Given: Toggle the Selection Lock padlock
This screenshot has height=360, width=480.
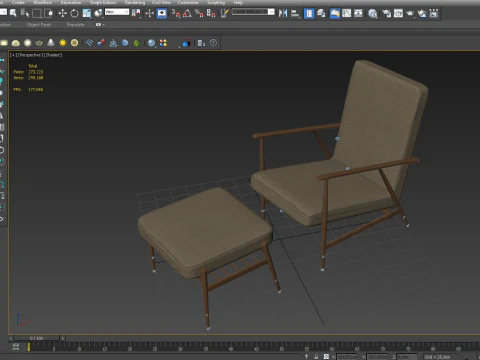Looking at the screenshot, I should coord(316,357).
